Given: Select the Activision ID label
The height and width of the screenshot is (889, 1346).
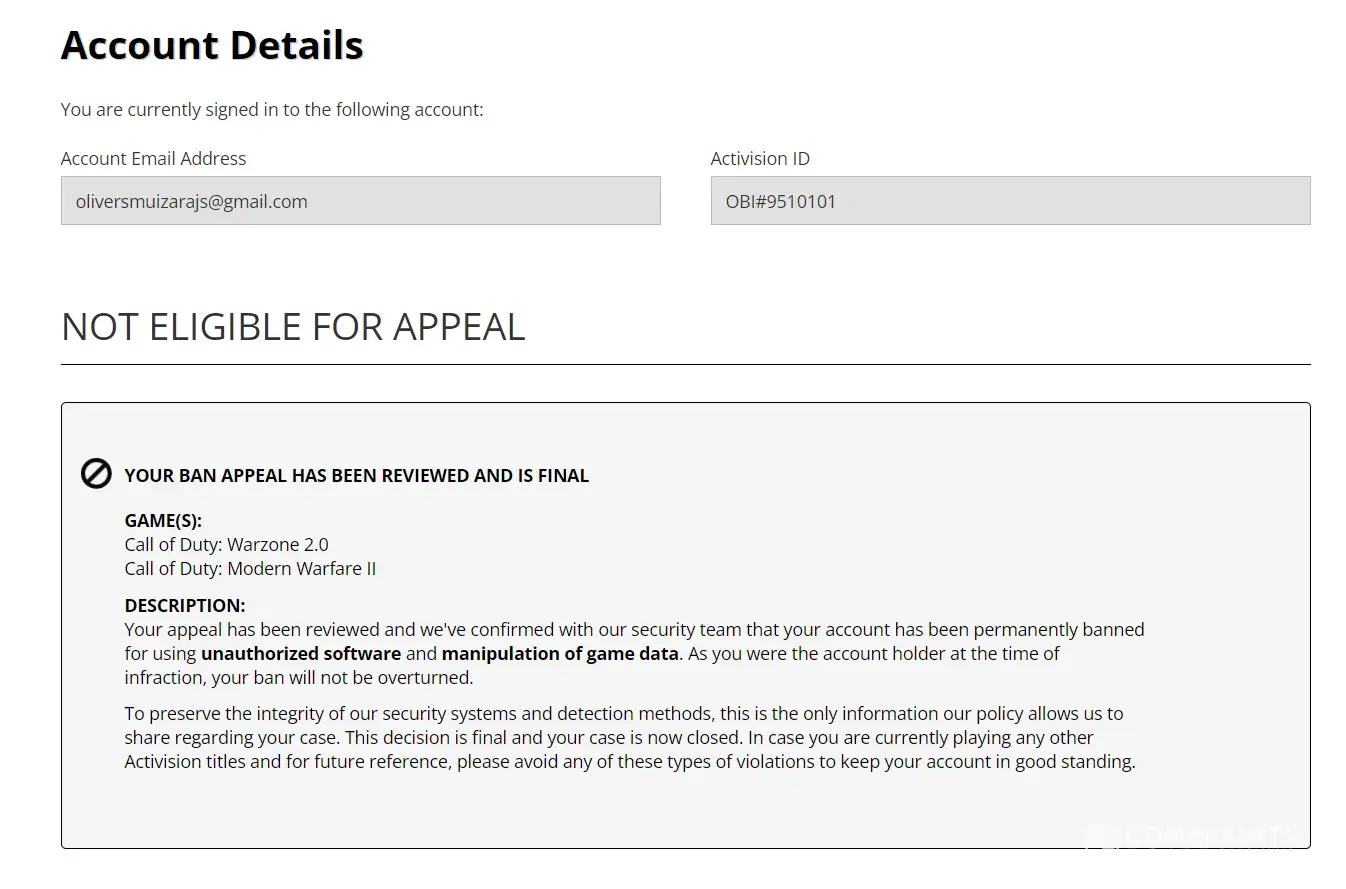Looking at the screenshot, I should [760, 158].
